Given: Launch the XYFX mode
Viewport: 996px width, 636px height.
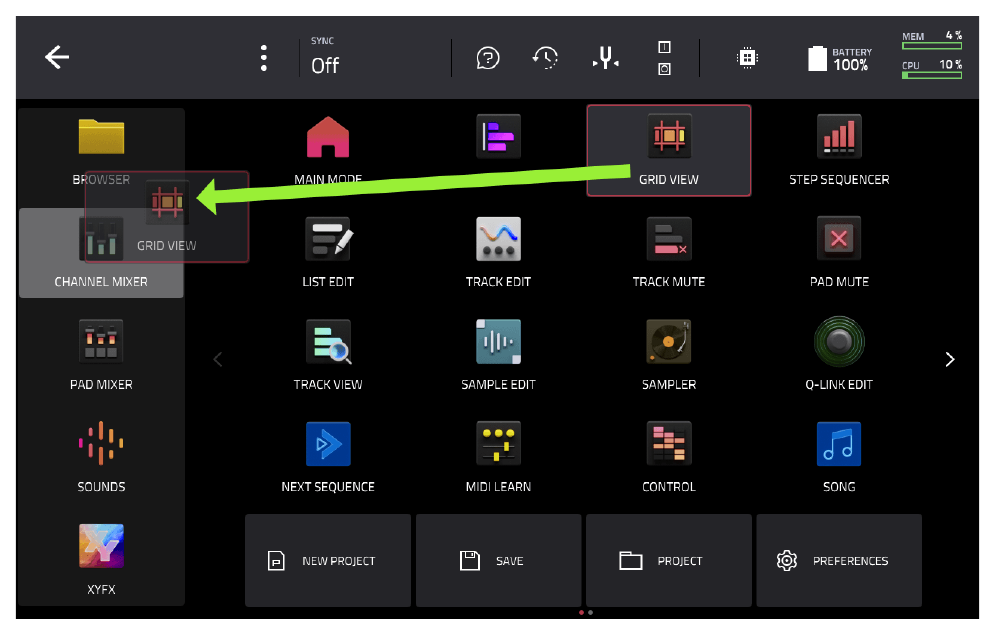Looking at the screenshot, I should point(101,559).
